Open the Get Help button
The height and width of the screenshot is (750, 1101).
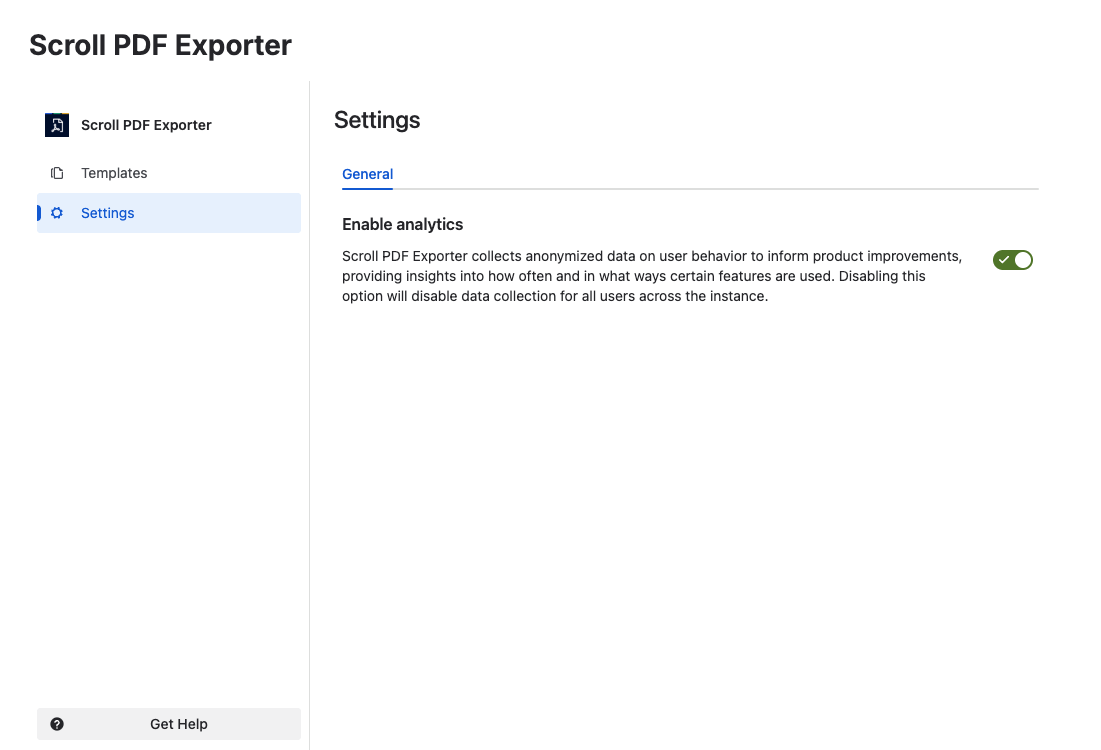169,724
